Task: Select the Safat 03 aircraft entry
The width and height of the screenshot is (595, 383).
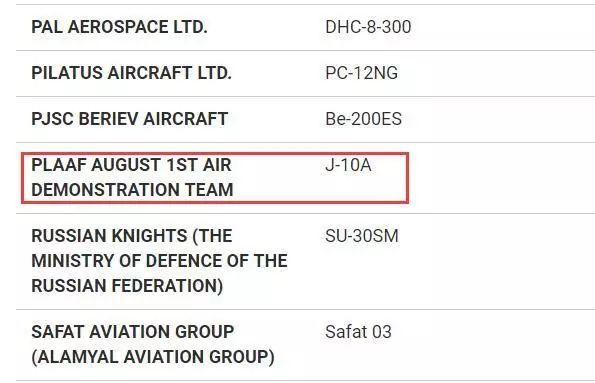Action: 358,332
